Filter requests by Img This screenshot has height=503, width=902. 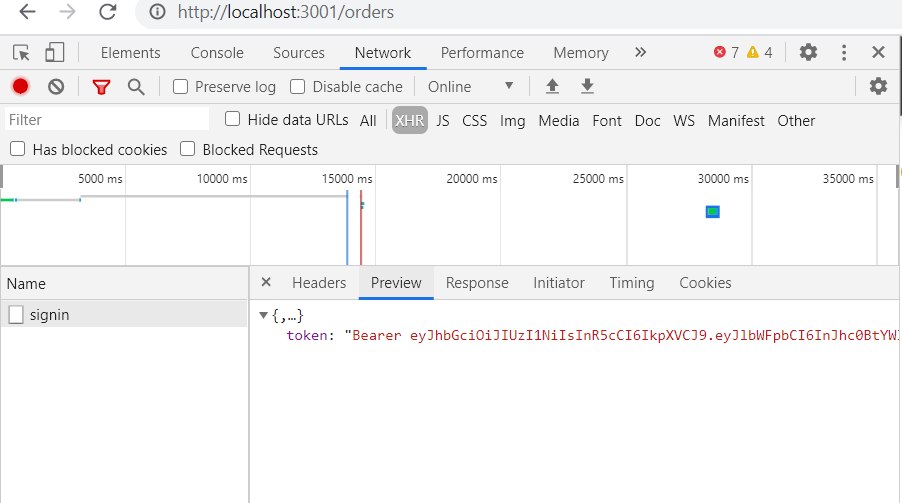(x=512, y=121)
